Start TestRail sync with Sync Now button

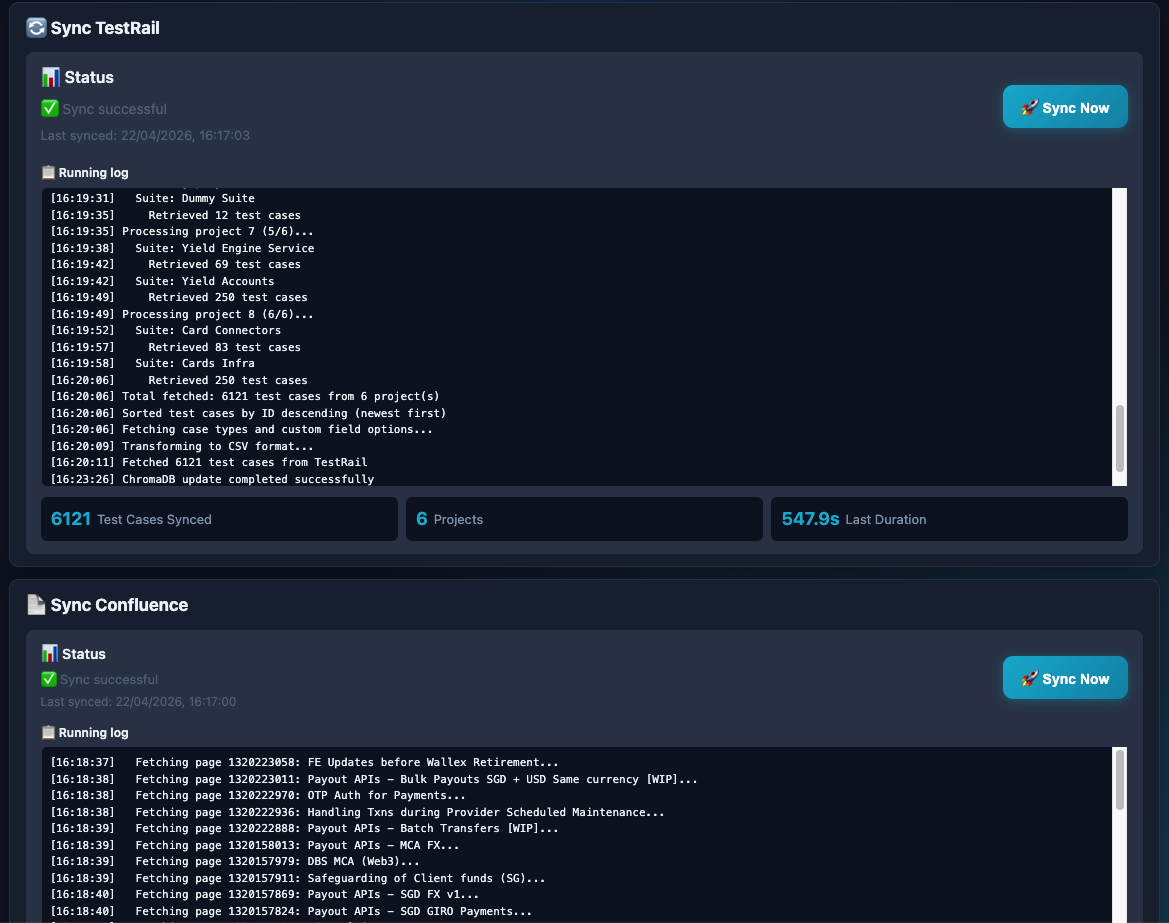tap(1065, 107)
